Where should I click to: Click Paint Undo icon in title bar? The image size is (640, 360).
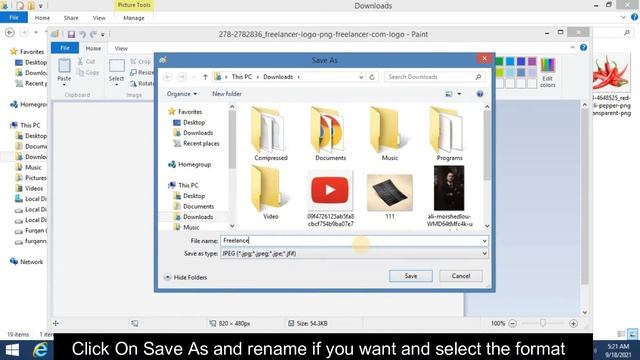click(x=82, y=35)
